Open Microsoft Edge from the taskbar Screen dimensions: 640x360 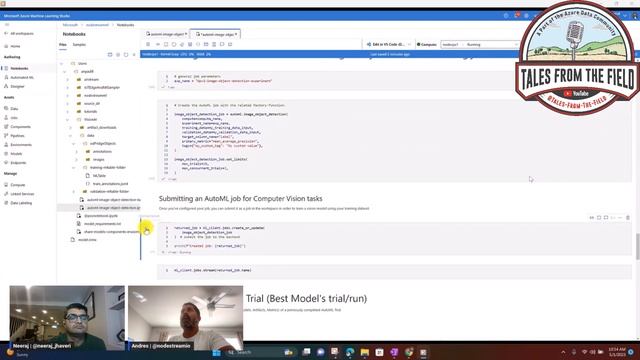[x=350, y=352]
